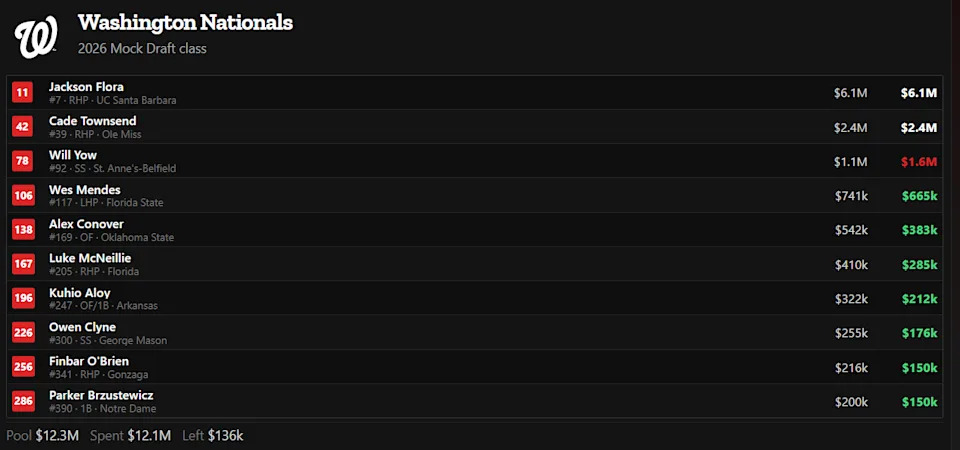This screenshot has height=450, width=960.
Task: Open Jackson Flora's player name
Action: (x=86, y=87)
